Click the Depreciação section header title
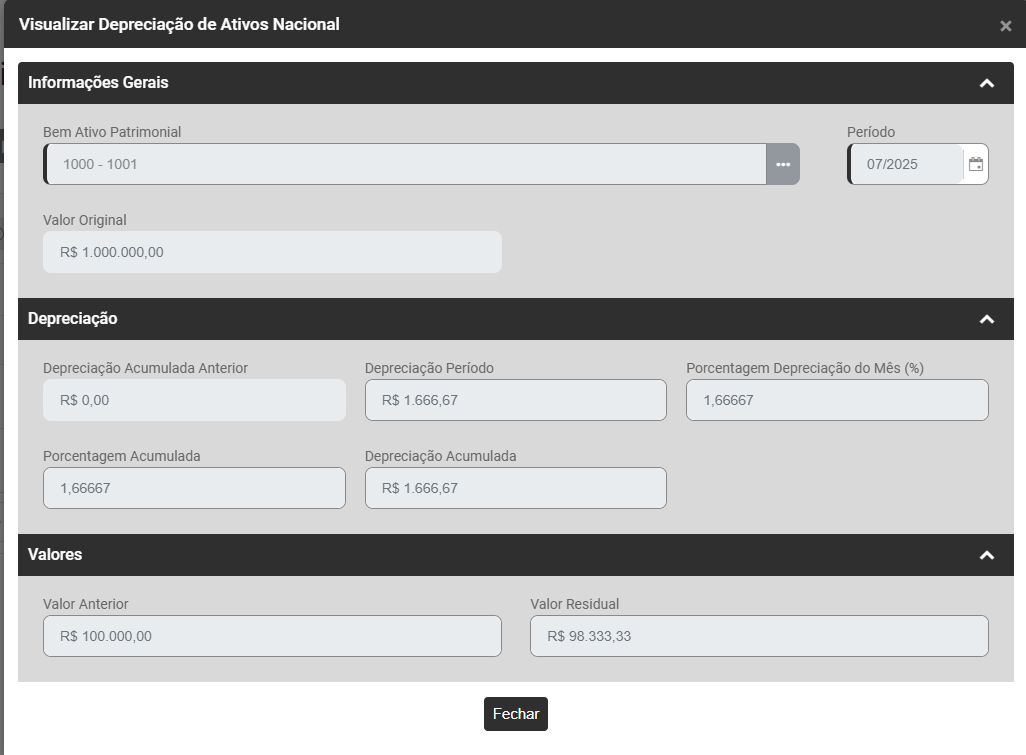The height and width of the screenshot is (755, 1026). 73,319
